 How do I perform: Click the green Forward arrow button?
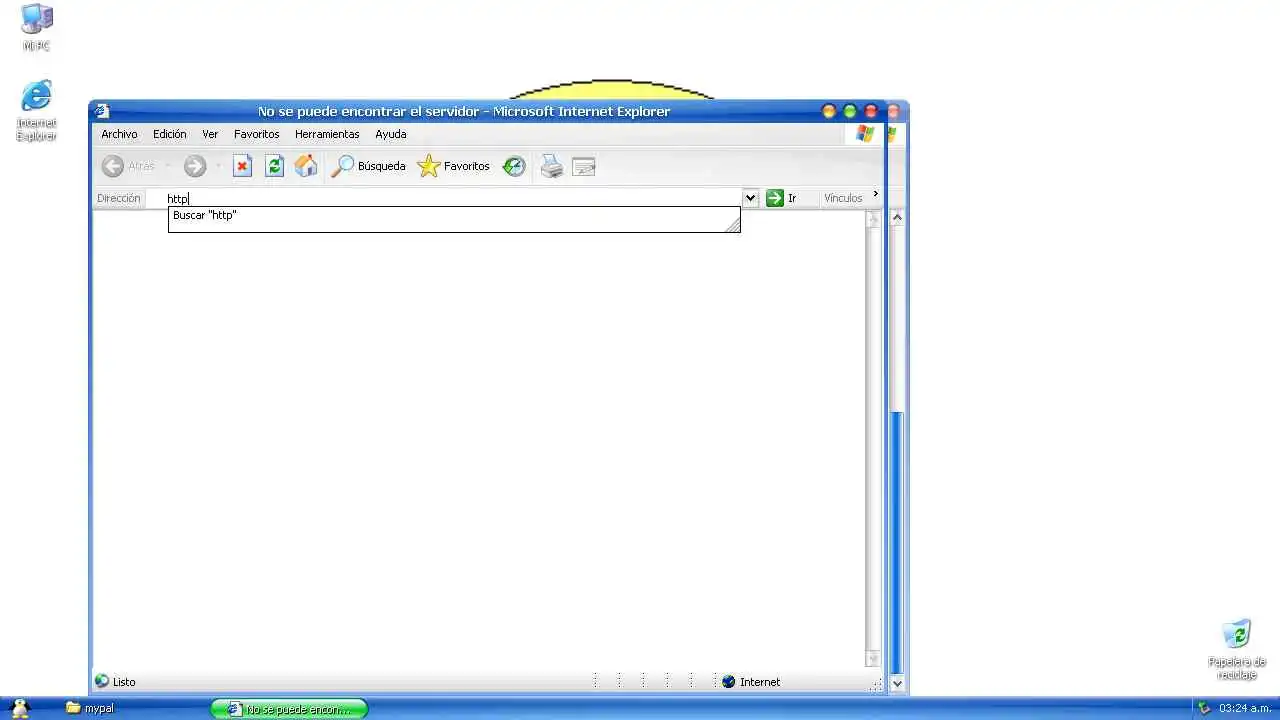(194, 166)
